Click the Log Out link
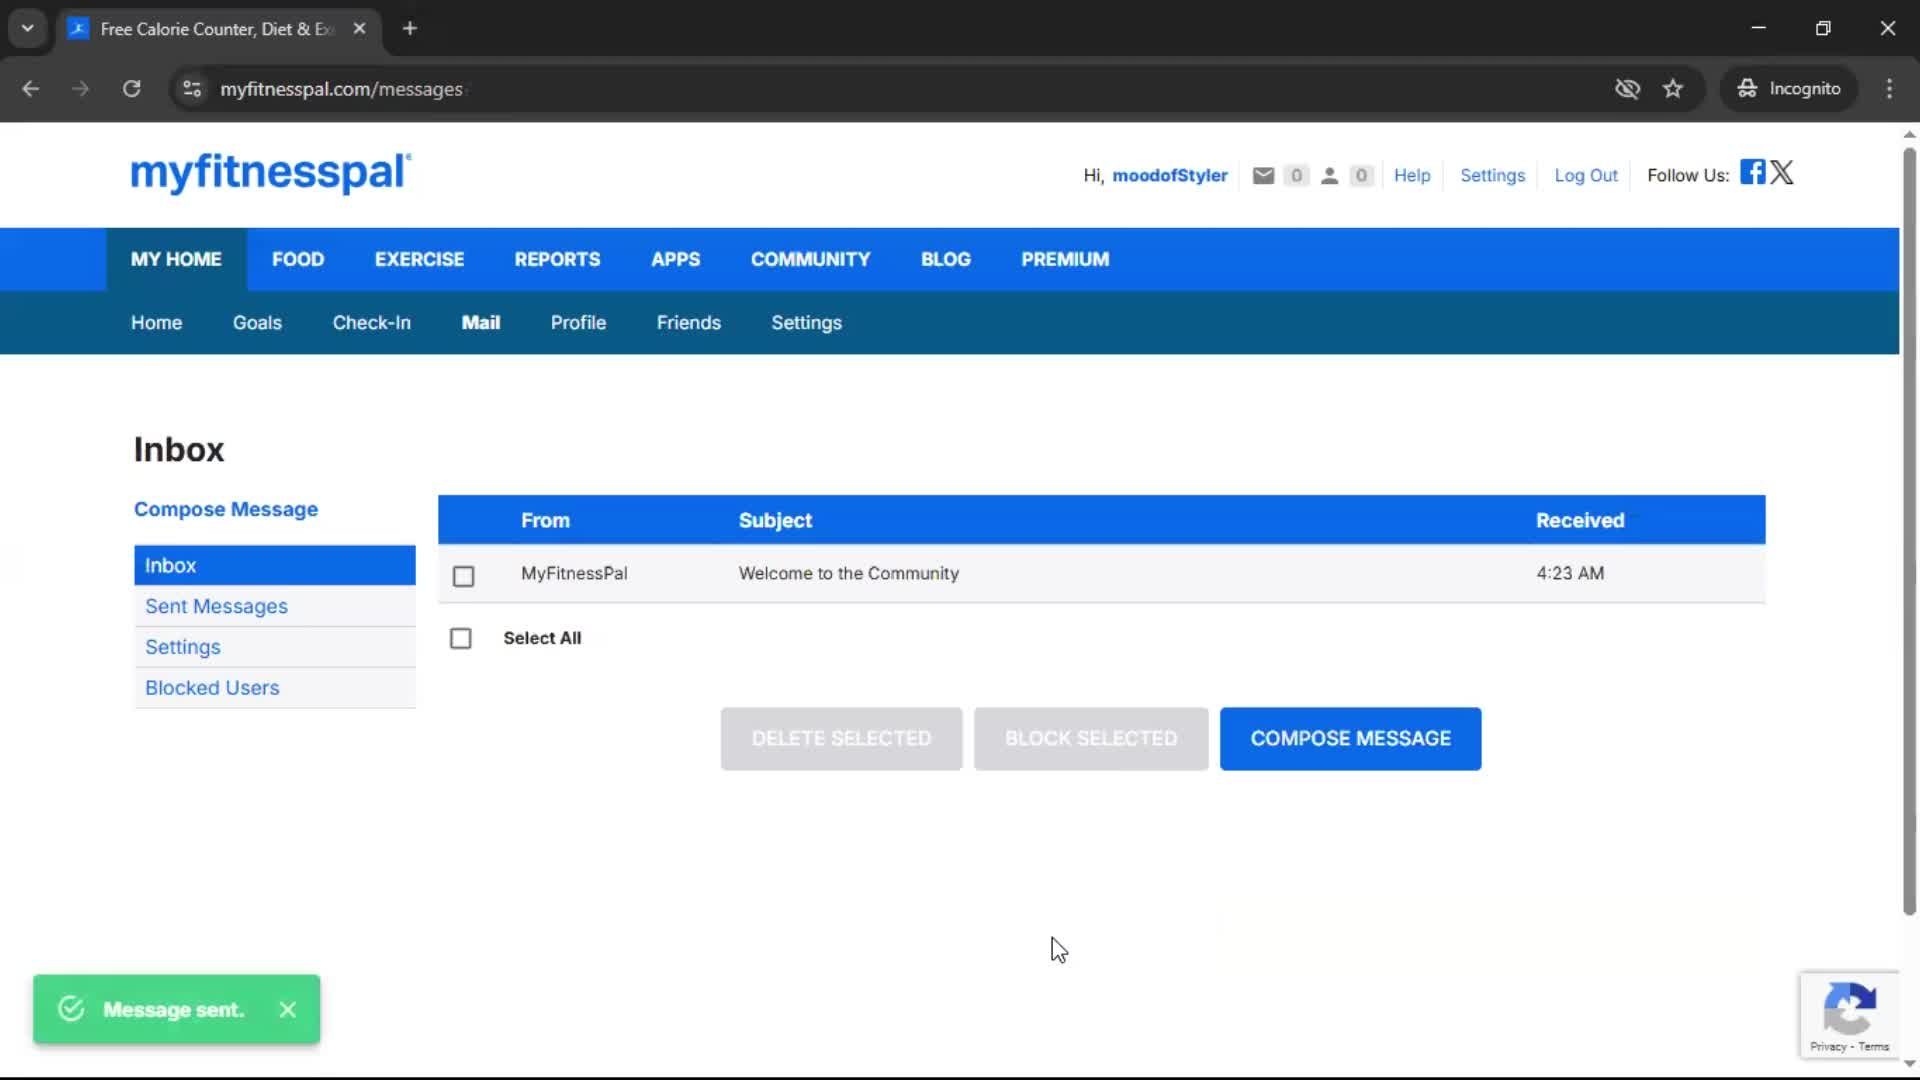 (1586, 176)
